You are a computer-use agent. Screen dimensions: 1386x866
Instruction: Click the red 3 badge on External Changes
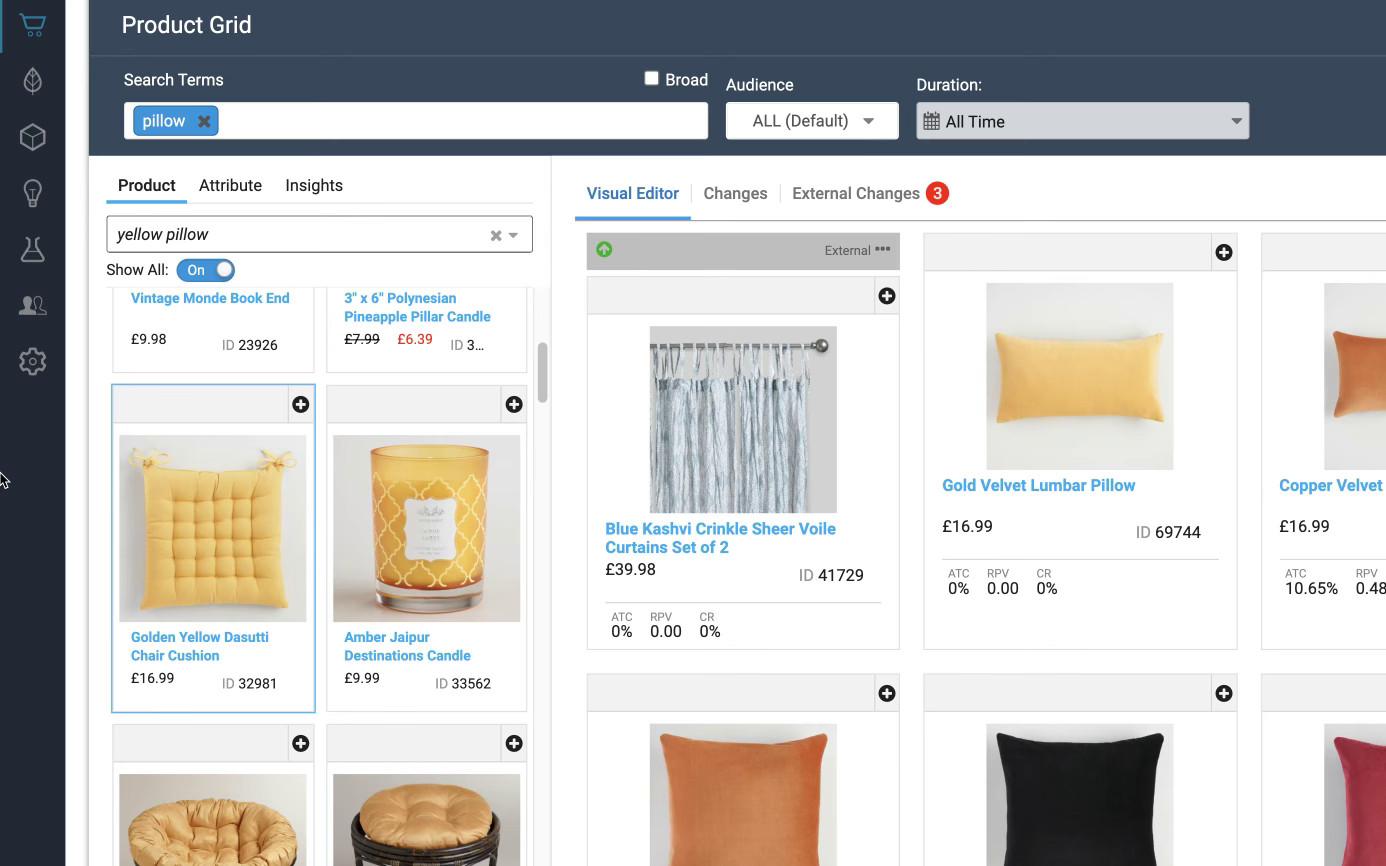[x=937, y=193]
